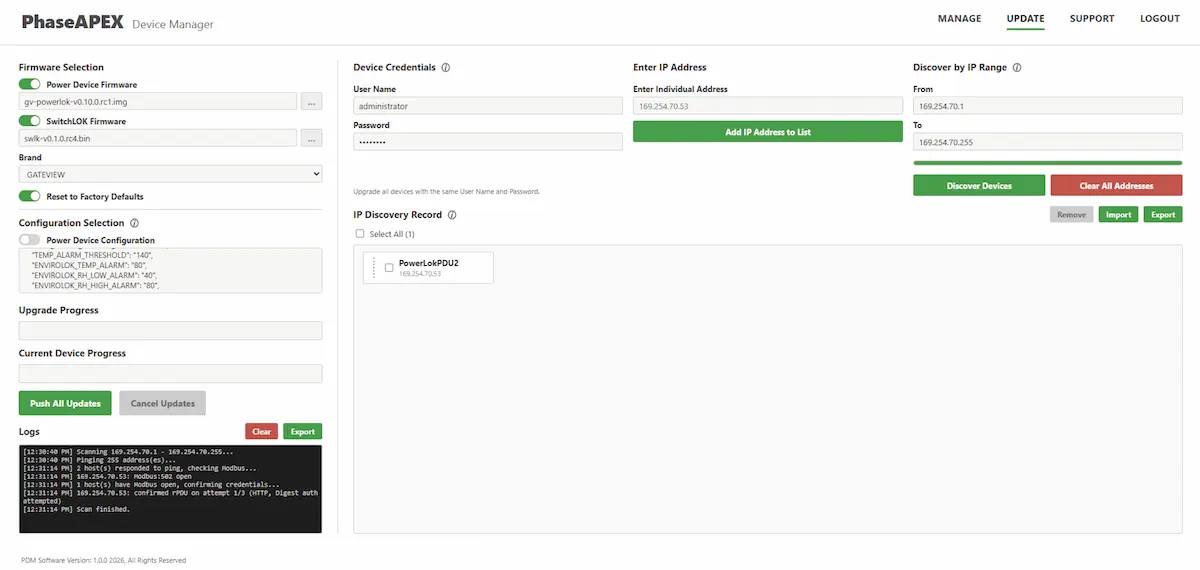Viewport: 1200px width, 570px height.
Task: Check the Select All (1) checkbox
Action: 359,234
